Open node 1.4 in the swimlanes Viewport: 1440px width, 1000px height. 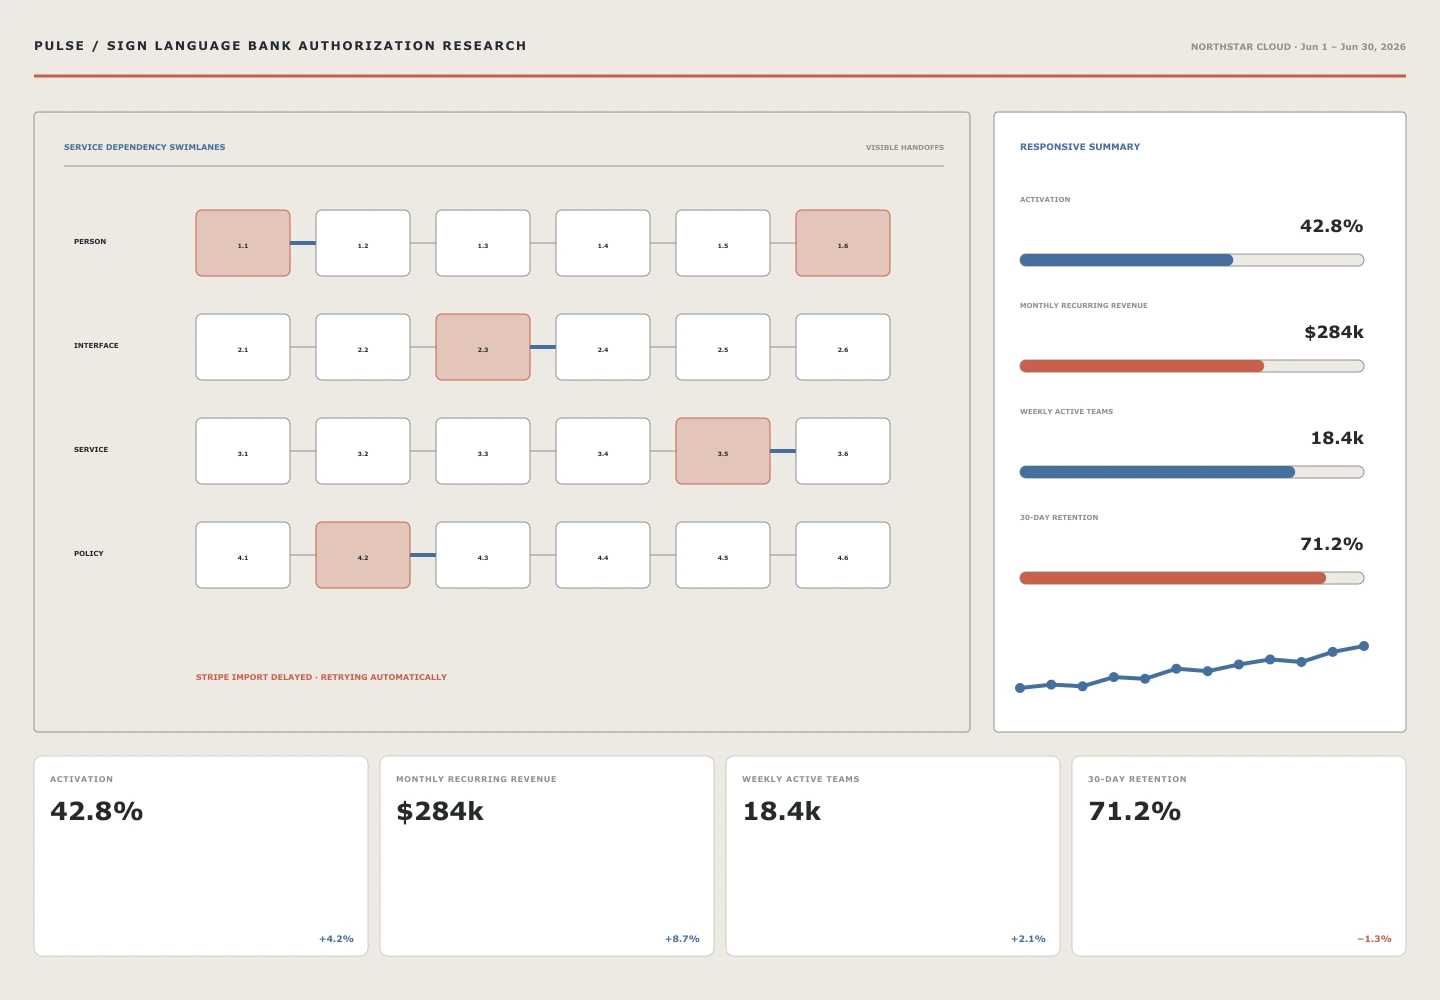click(x=603, y=243)
